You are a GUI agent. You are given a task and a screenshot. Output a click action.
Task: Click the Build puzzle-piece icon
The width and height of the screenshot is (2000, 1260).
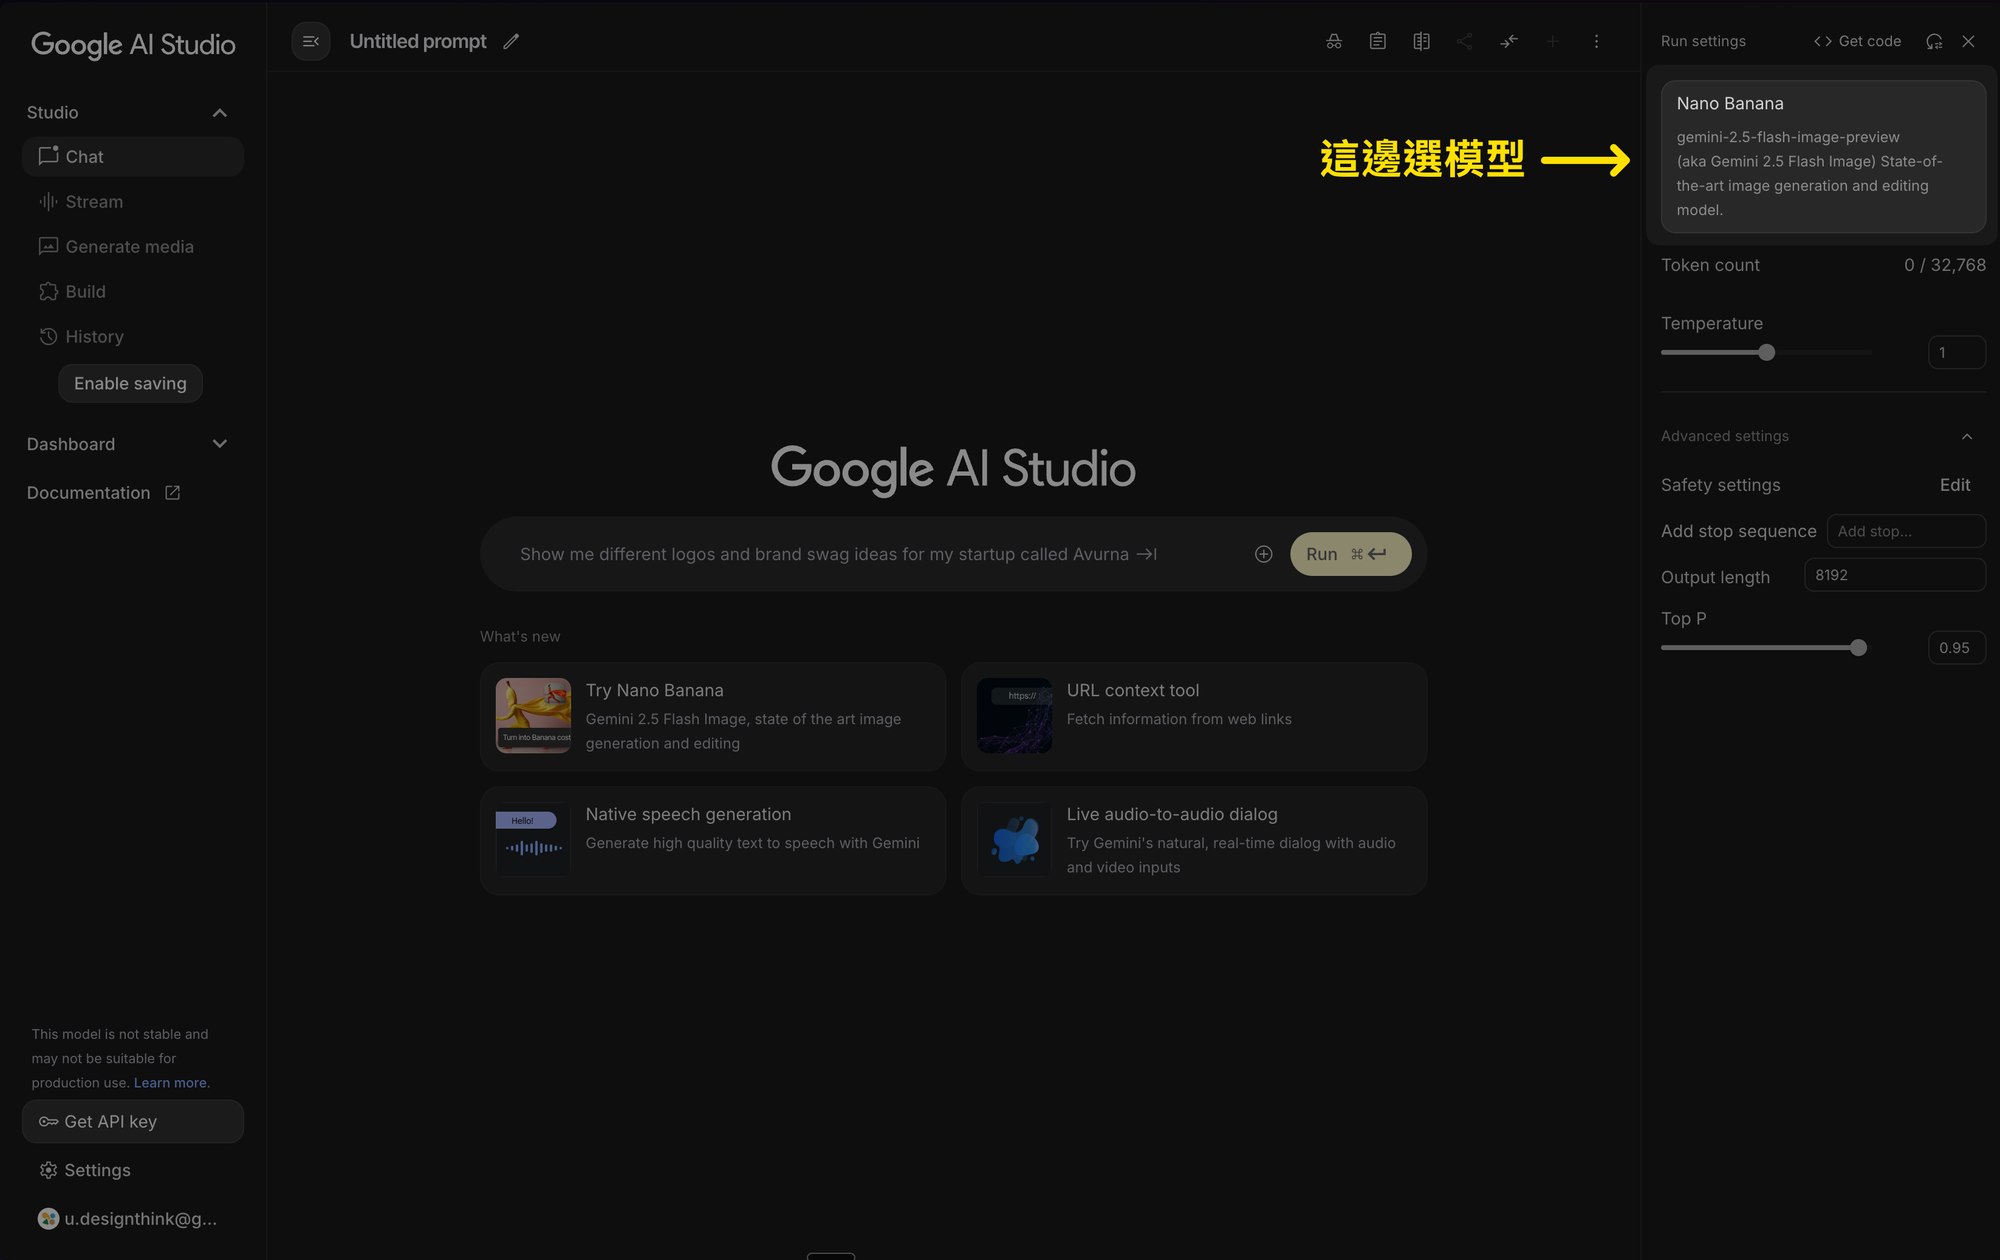48,291
